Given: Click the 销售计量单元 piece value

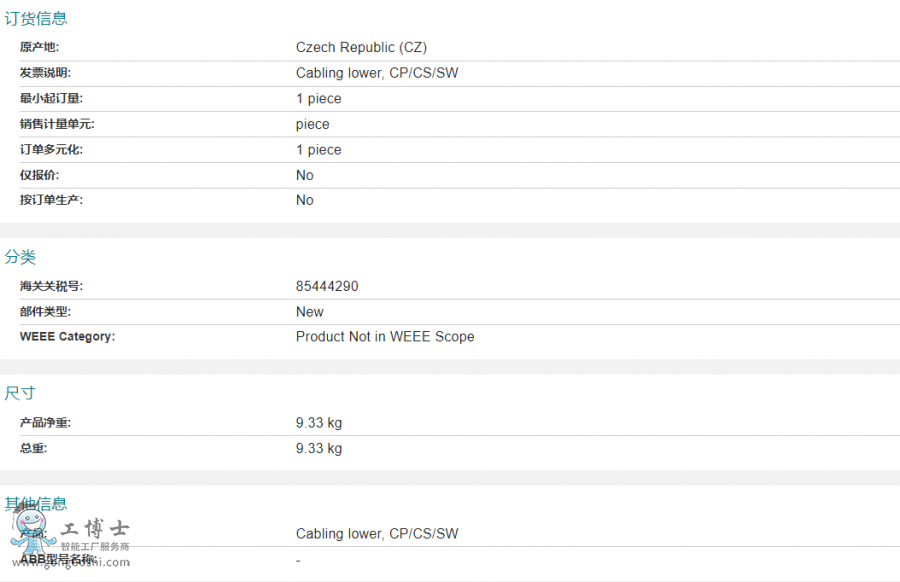Looking at the screenshot, I should click(x=312, y=125).
